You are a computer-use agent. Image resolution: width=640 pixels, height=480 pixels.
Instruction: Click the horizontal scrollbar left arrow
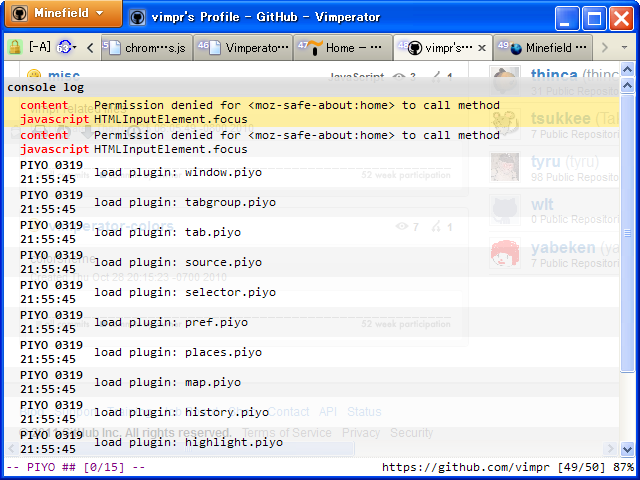click(11, 449)
